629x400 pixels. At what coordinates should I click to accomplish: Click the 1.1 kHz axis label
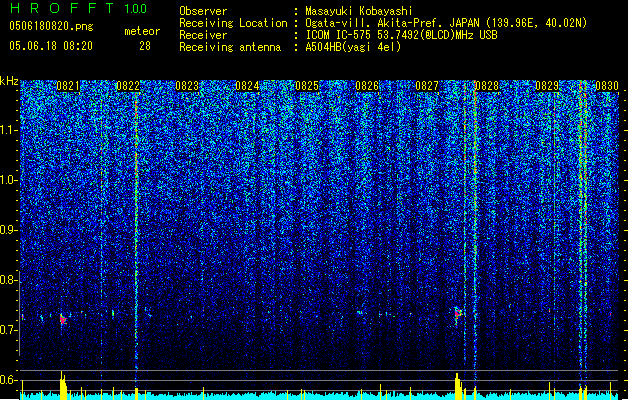(x=9, y=130)
